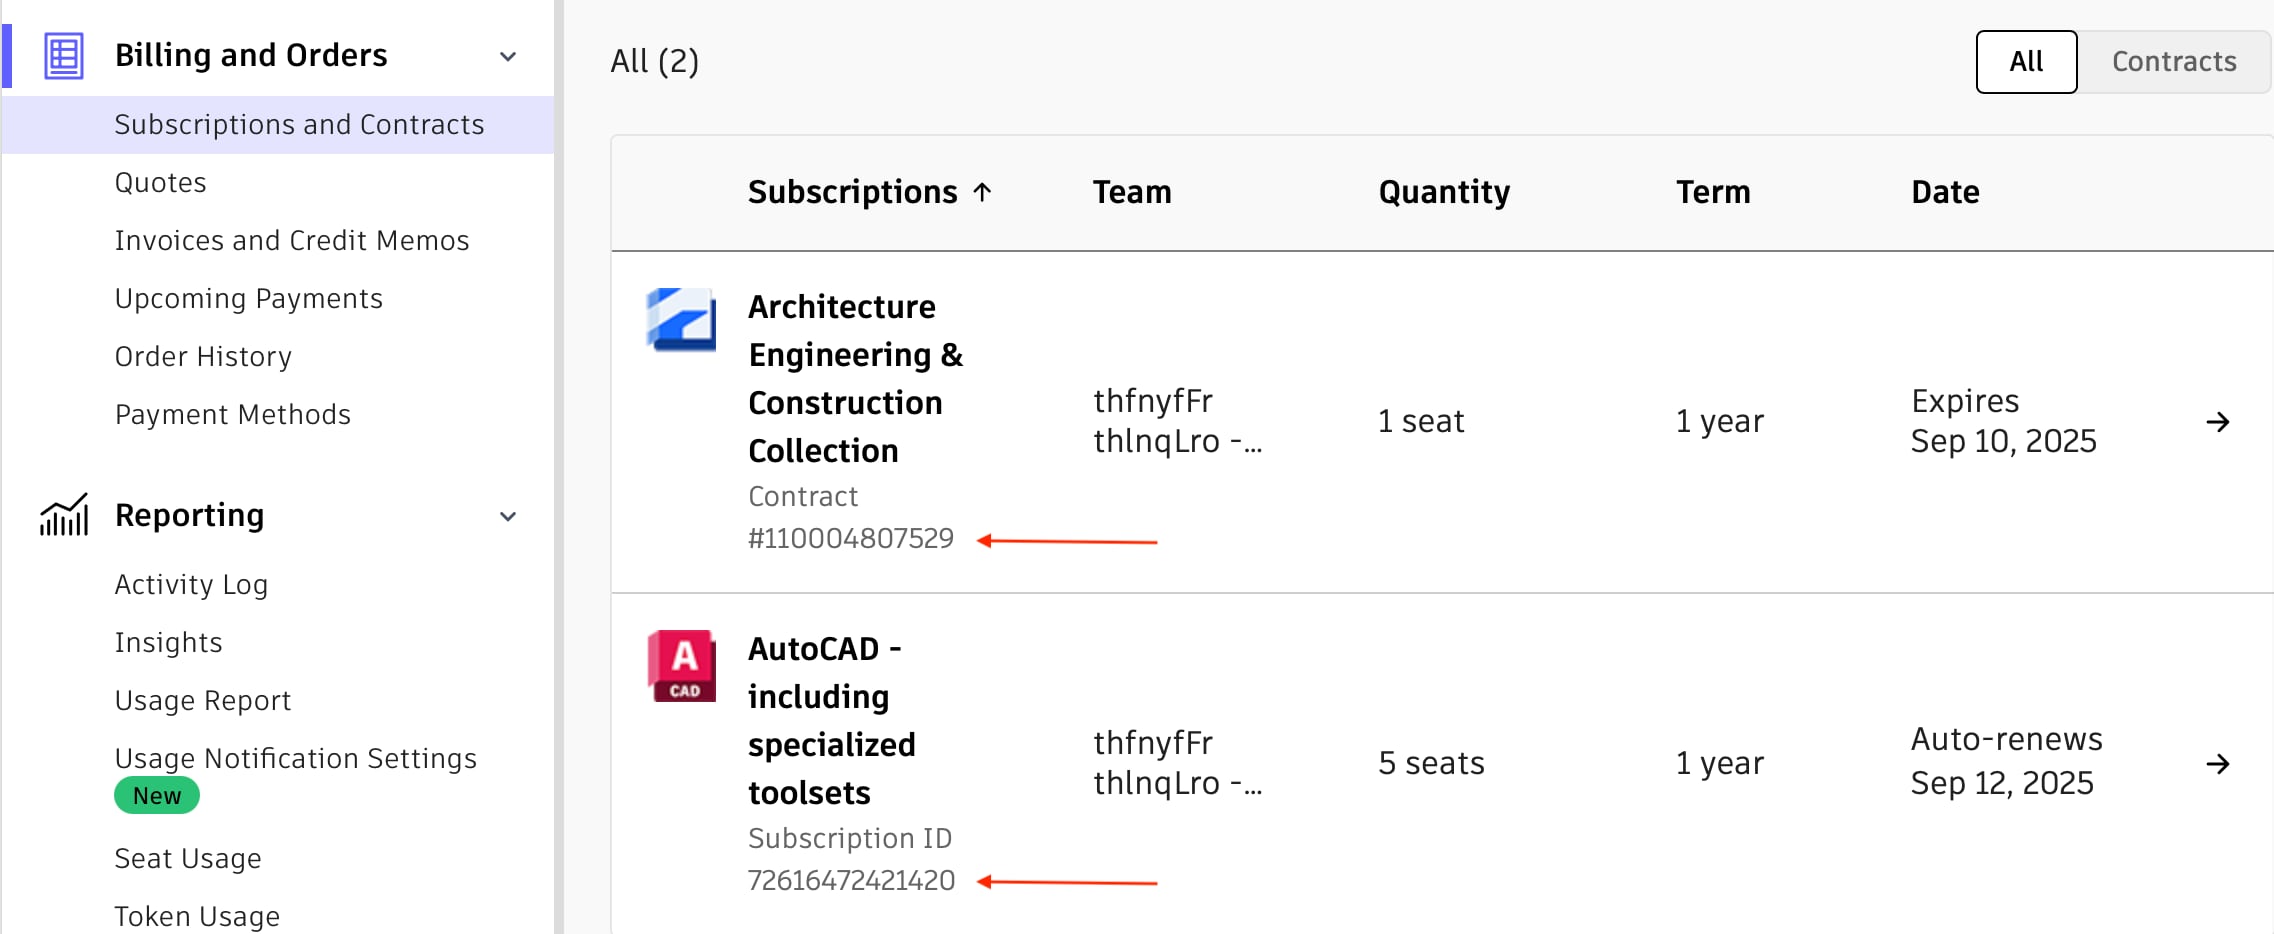
Task: Collapse the Reporting section chevron
Action: (x=508, y=517)
